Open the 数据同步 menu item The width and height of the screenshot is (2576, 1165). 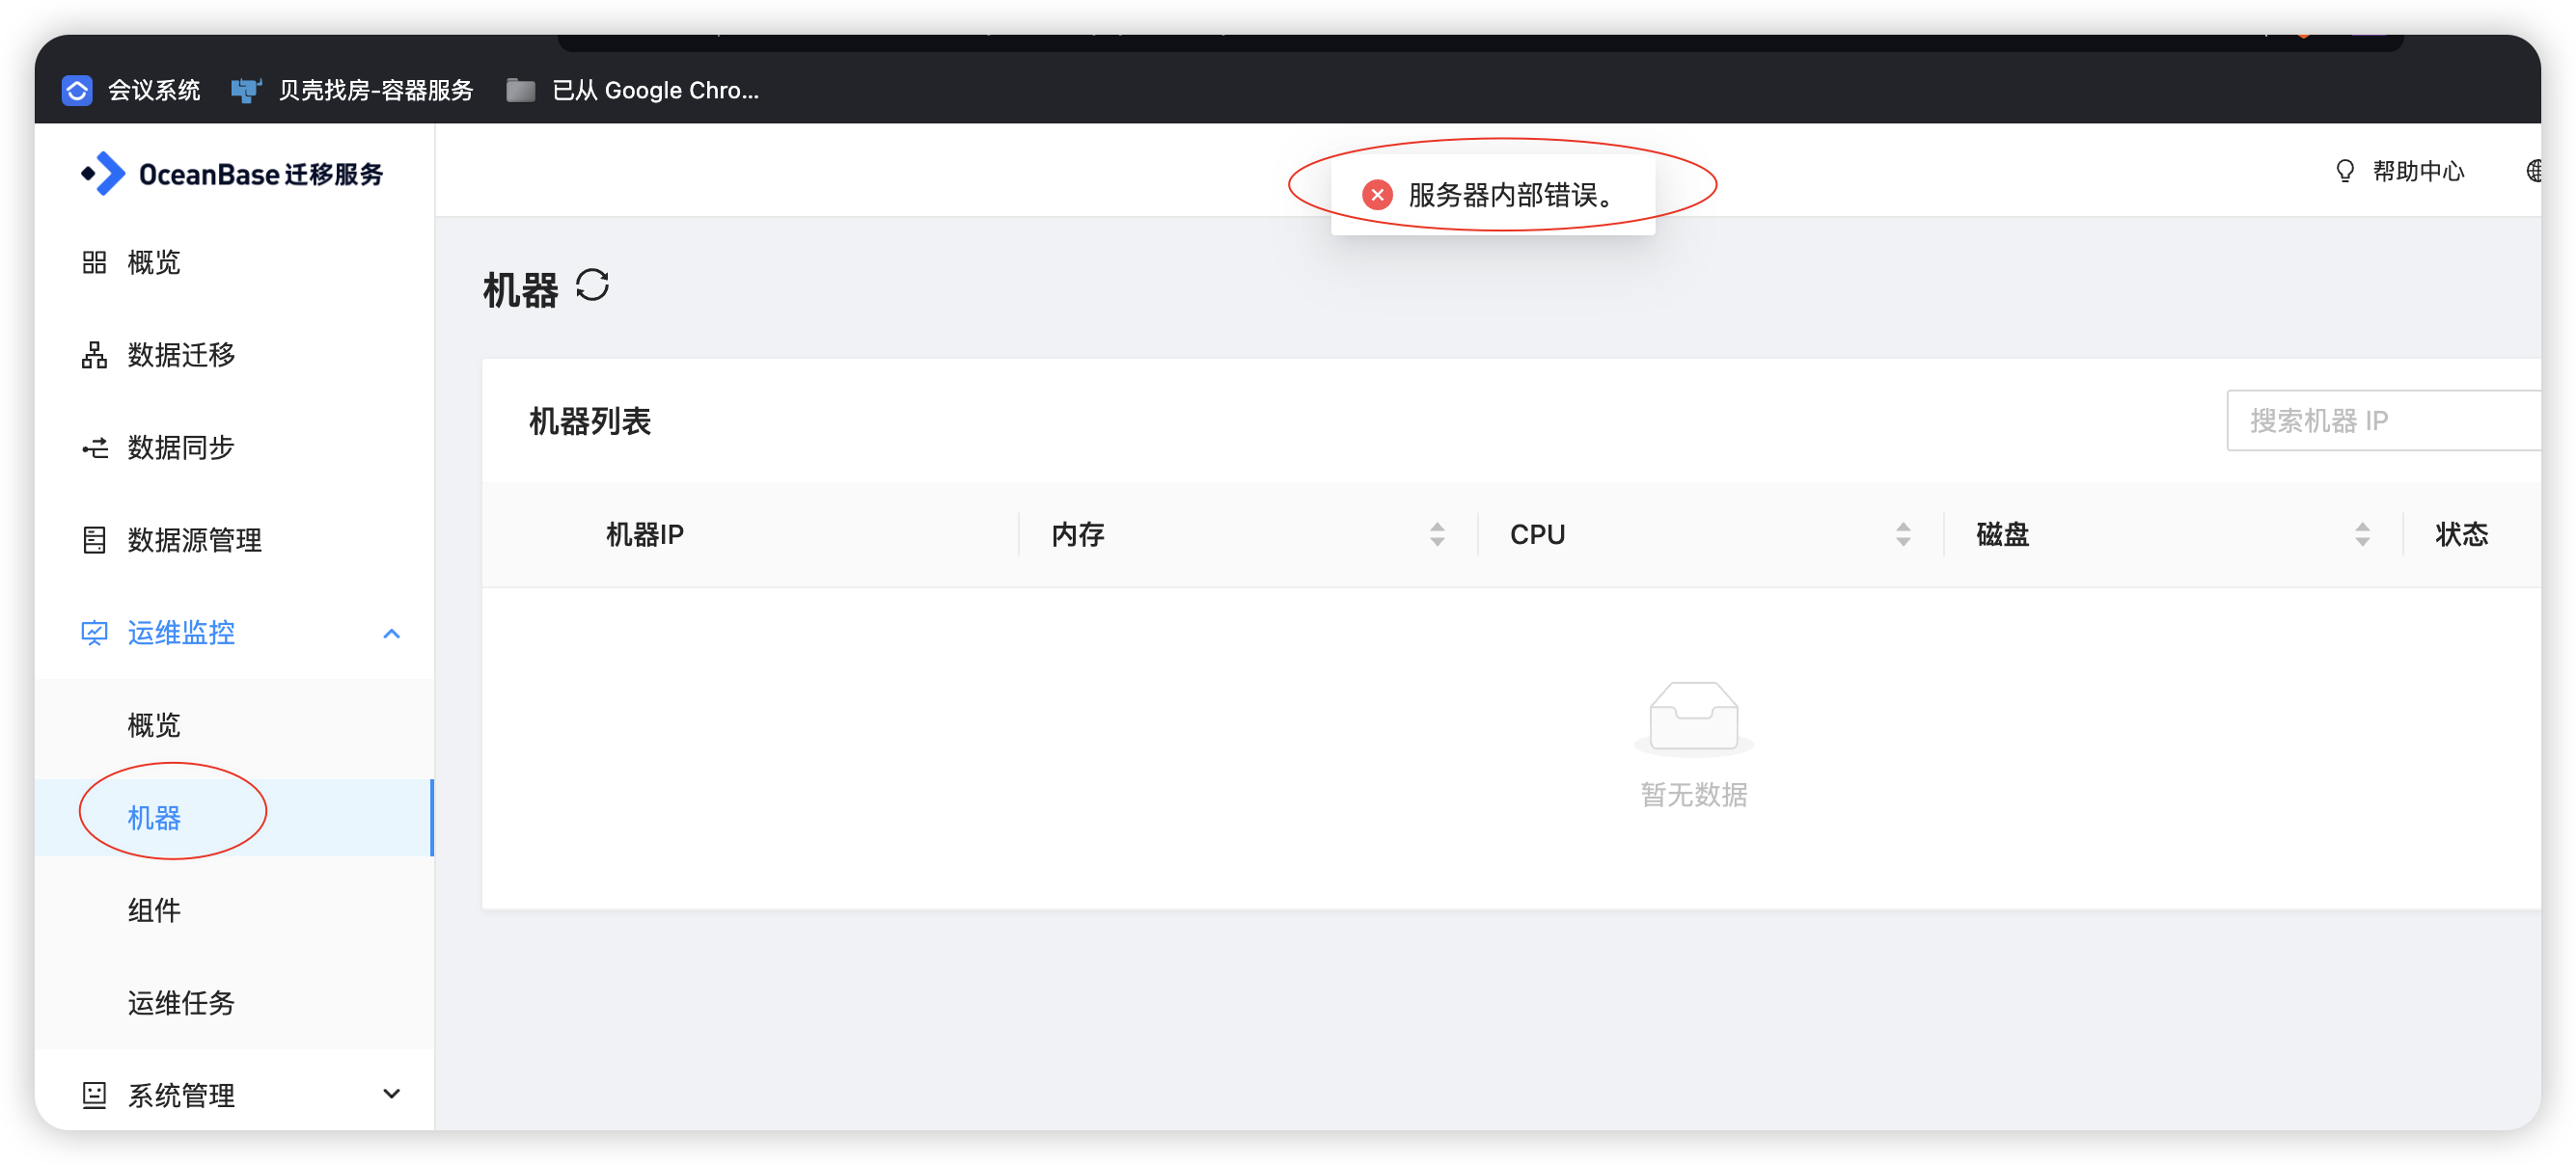coord(234,448)
